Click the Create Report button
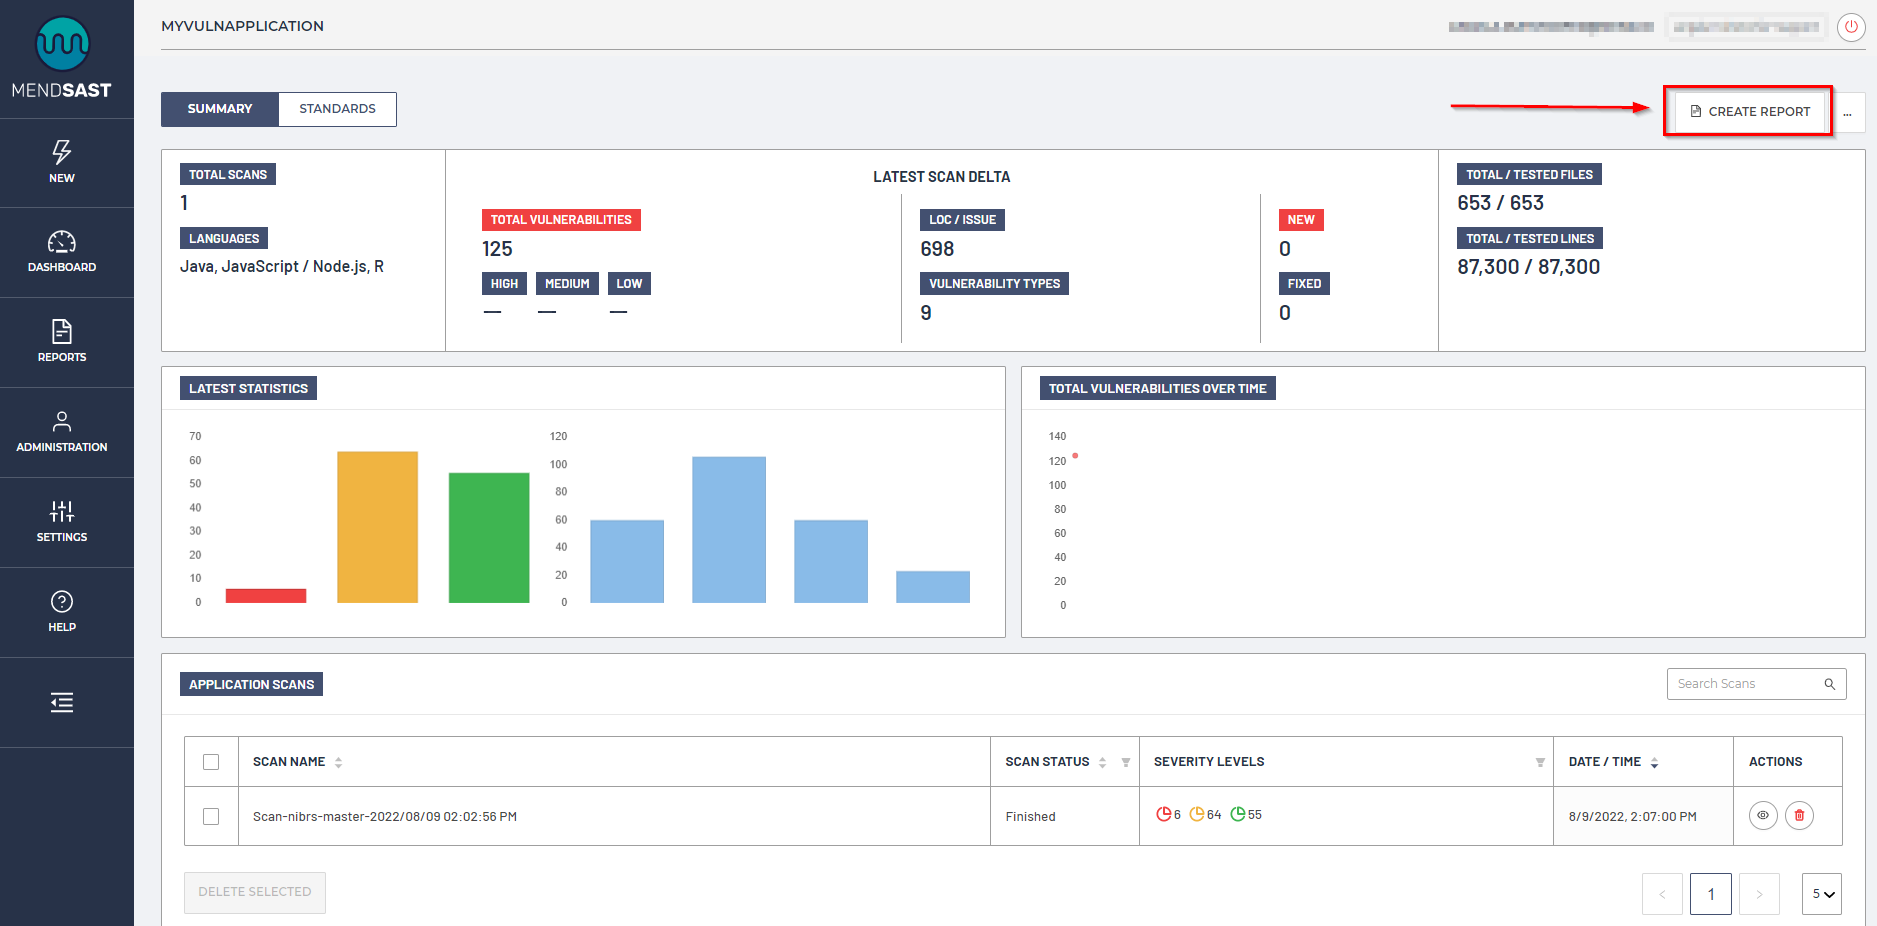The width and height of the screenshot is (1877, 926). click(x=1749, y=112)
